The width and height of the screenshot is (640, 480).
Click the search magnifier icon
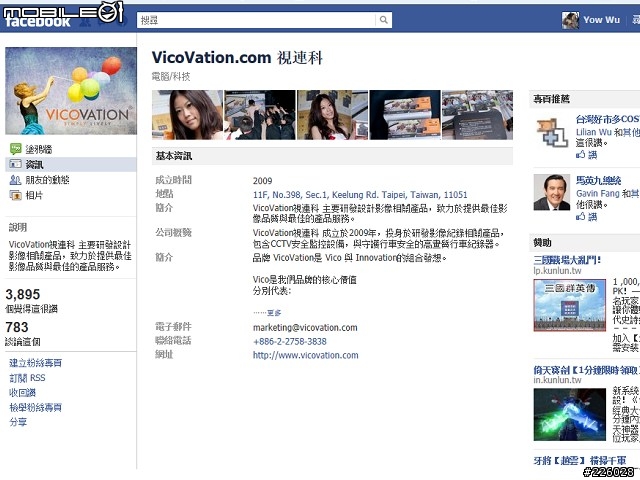(x=383, y=20)
